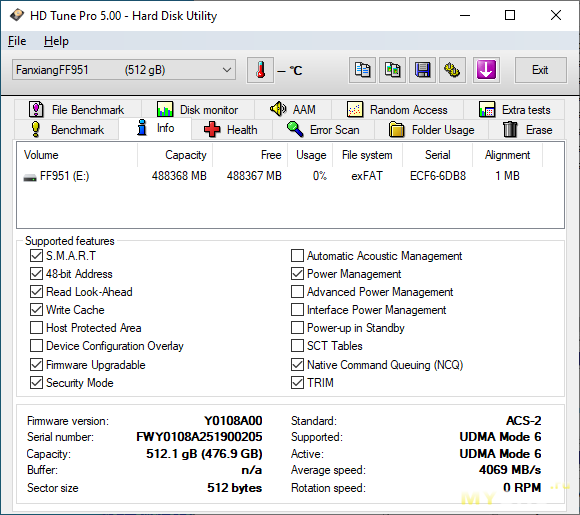
Task: Click the 488368 MB capacity value
Action: (179, 176)
